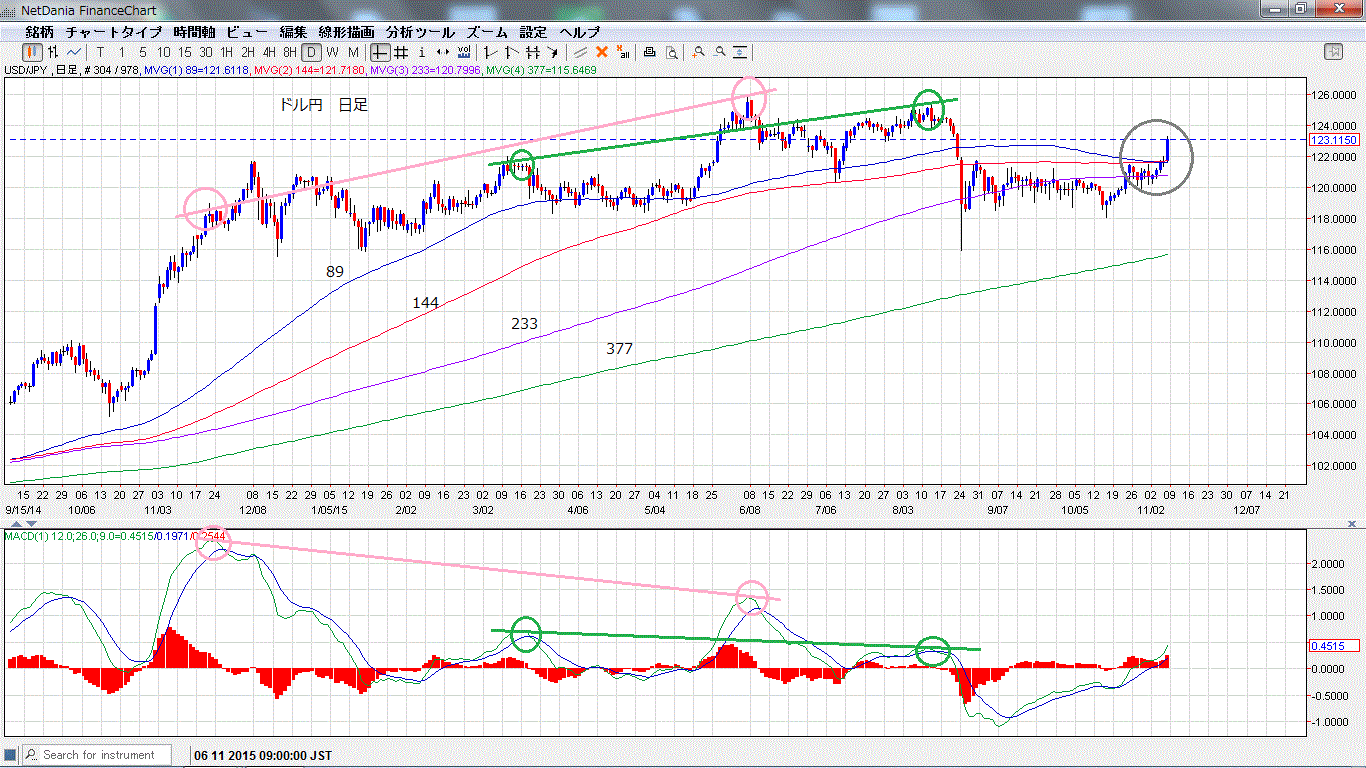
Task: Switch to OHLC bar chart type
Action: click(x=53, y=52)
